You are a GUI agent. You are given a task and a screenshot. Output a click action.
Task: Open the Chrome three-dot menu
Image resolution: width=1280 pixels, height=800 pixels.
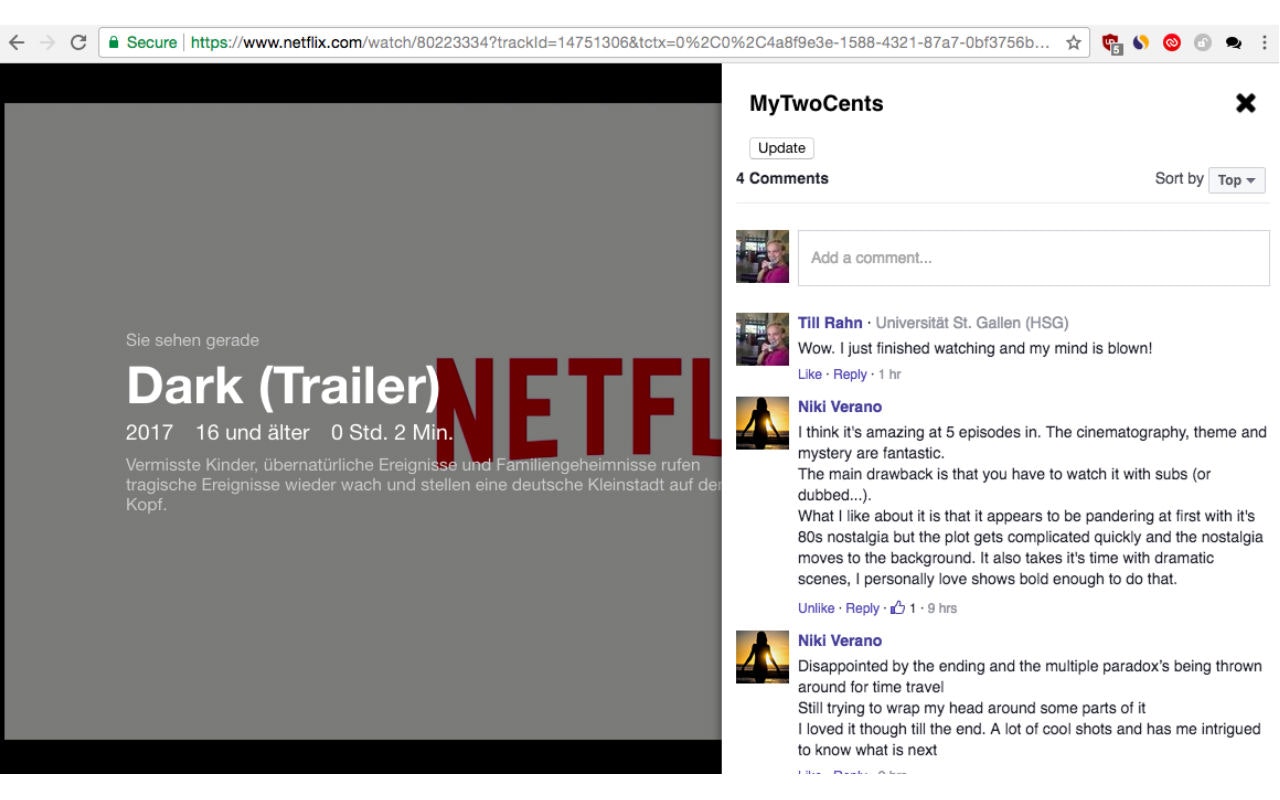click(1264, 43)
